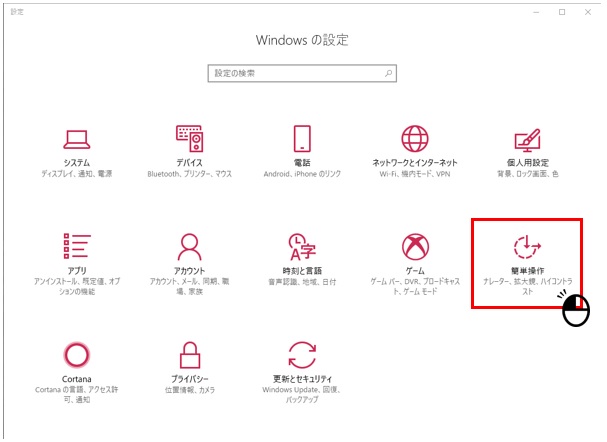Click the 更新とセキュリティ label
The image size is (607, 442).
302,379
